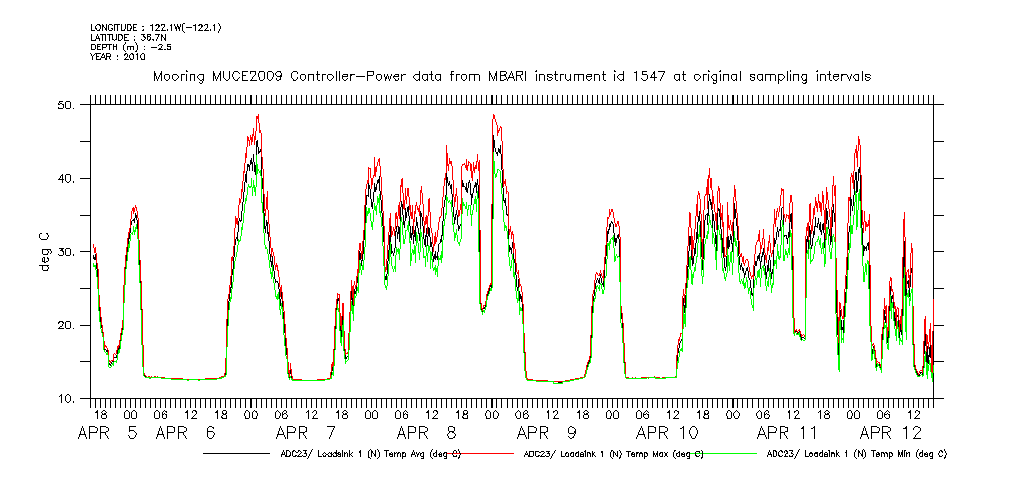Click the 40.0 y-axis tick label
The height and width of the screenshot is (504, 1009).
pos(67,179)
